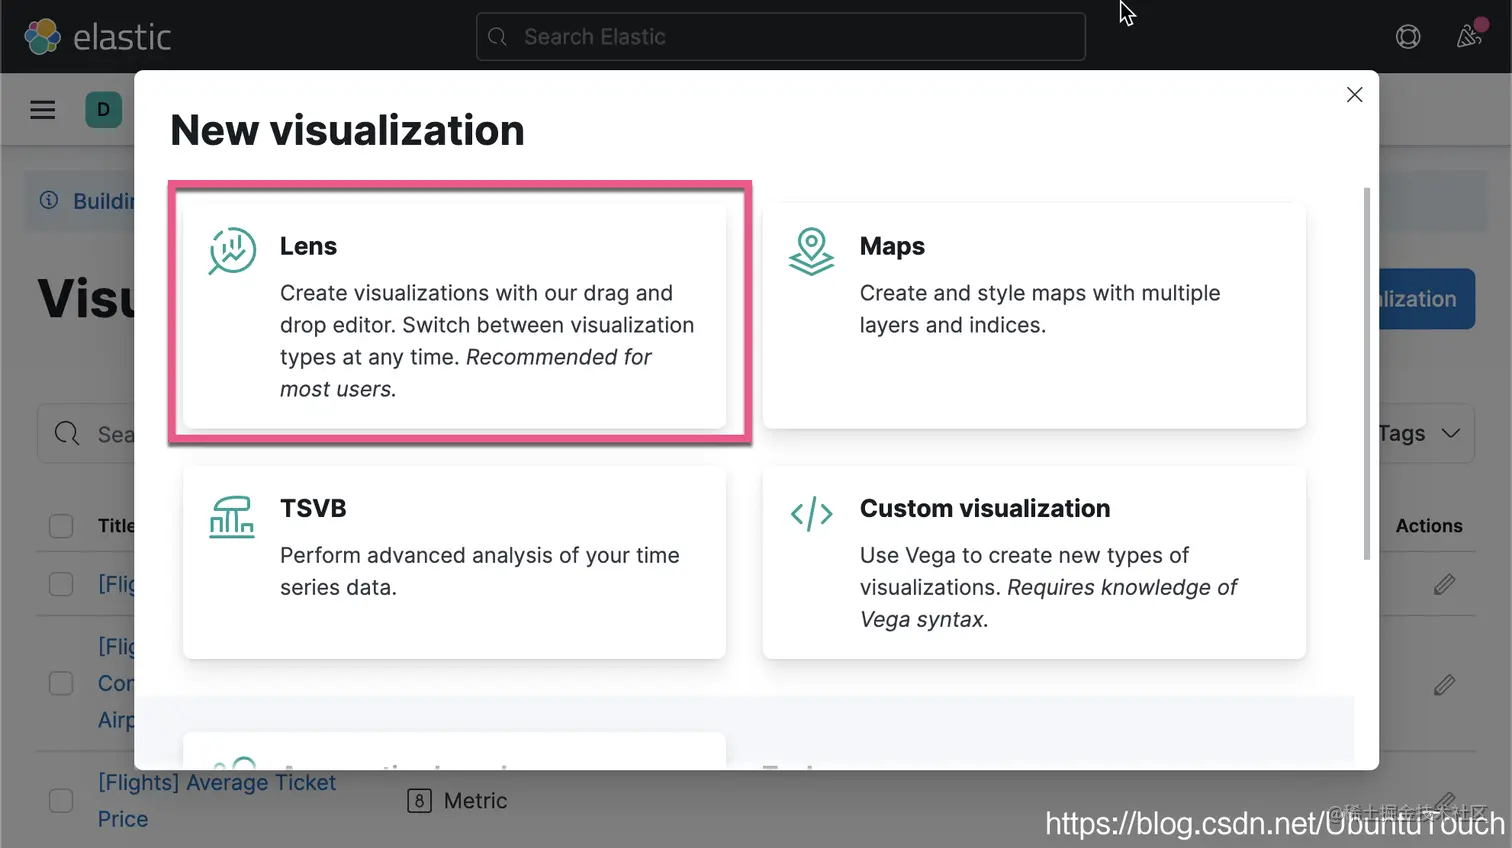Click the Elastic logo in the header
Screen dimensions: 1512x848
tap(97, 37)
